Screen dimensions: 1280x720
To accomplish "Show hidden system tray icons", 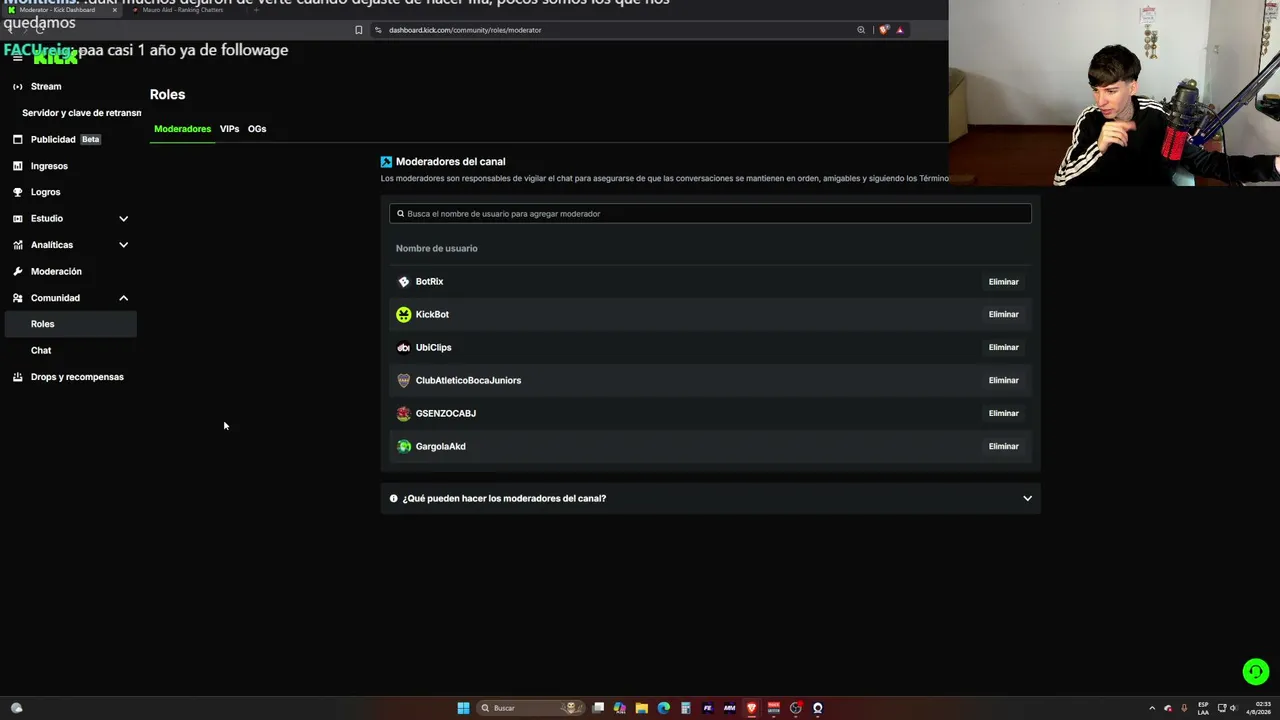I will tap(1152, 708).
